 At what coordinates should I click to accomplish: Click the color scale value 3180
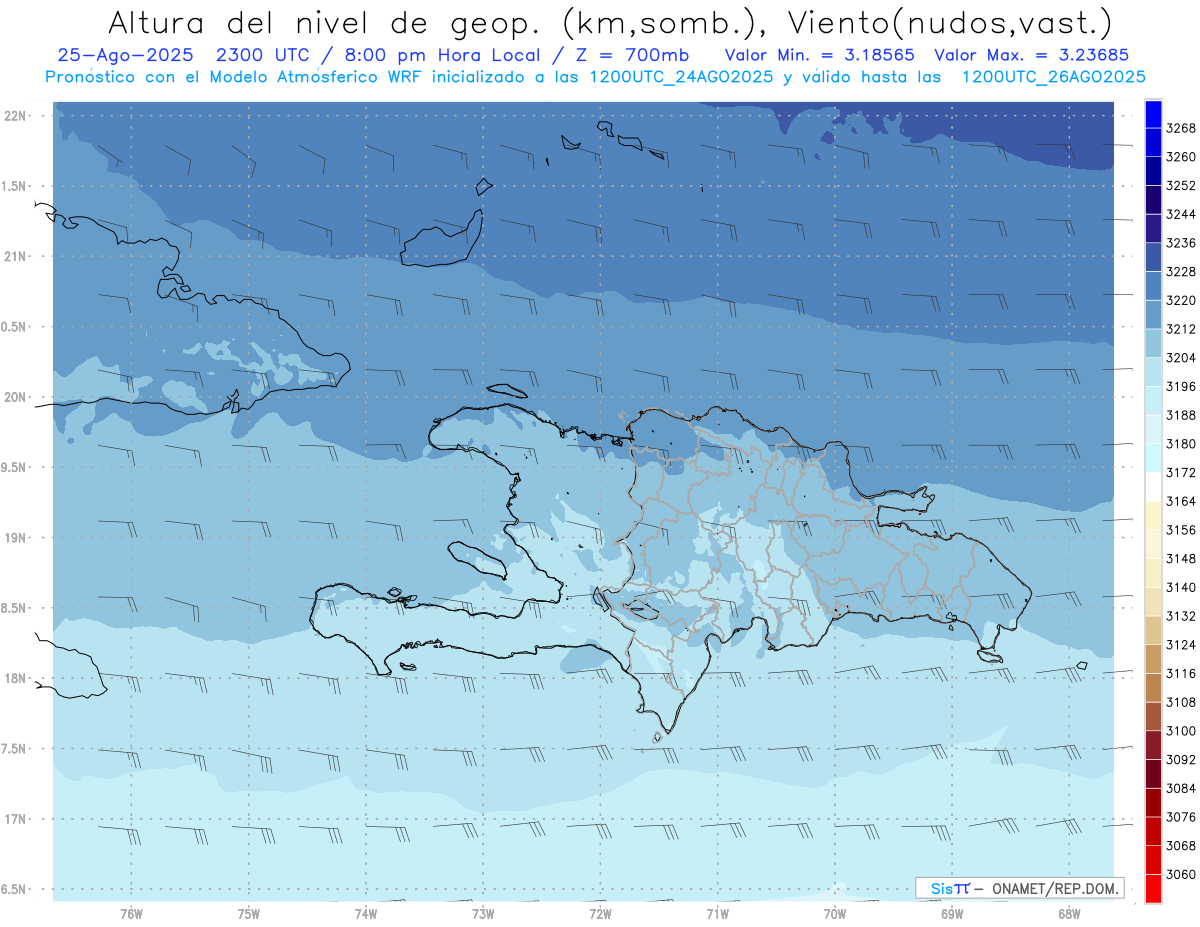tap(1181, 444)
